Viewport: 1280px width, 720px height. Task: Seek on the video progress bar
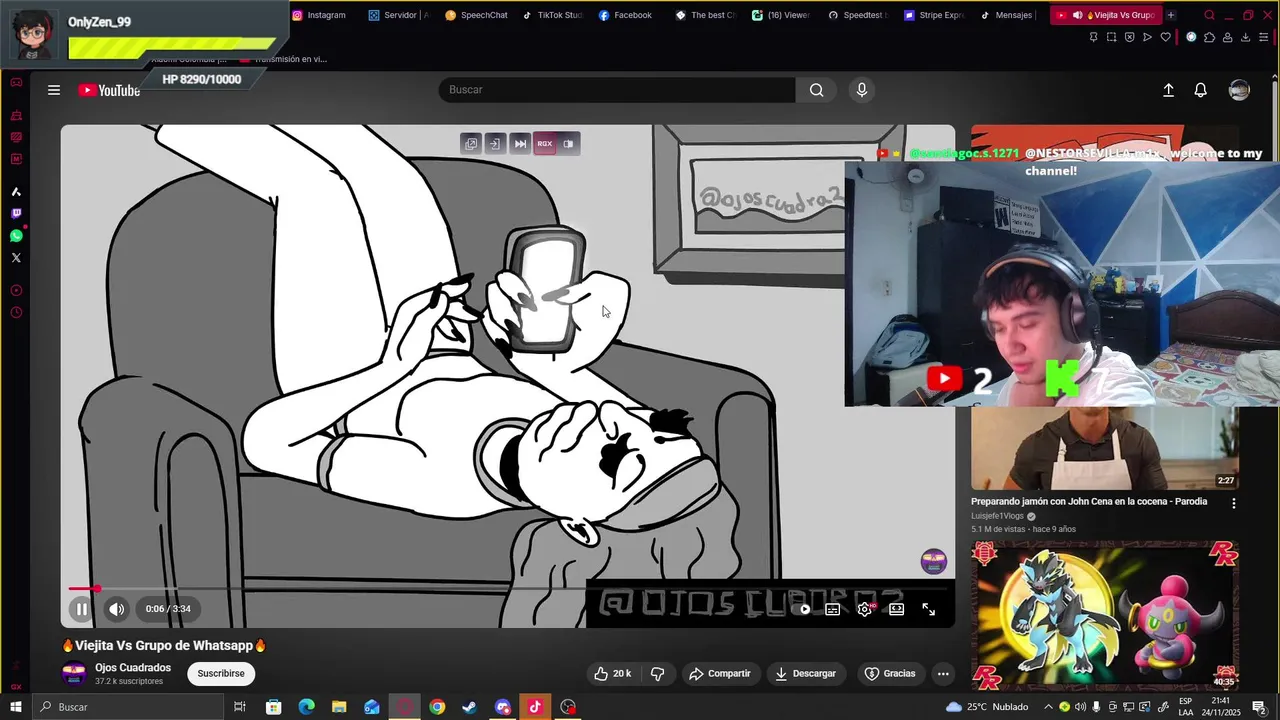[510, 589]
